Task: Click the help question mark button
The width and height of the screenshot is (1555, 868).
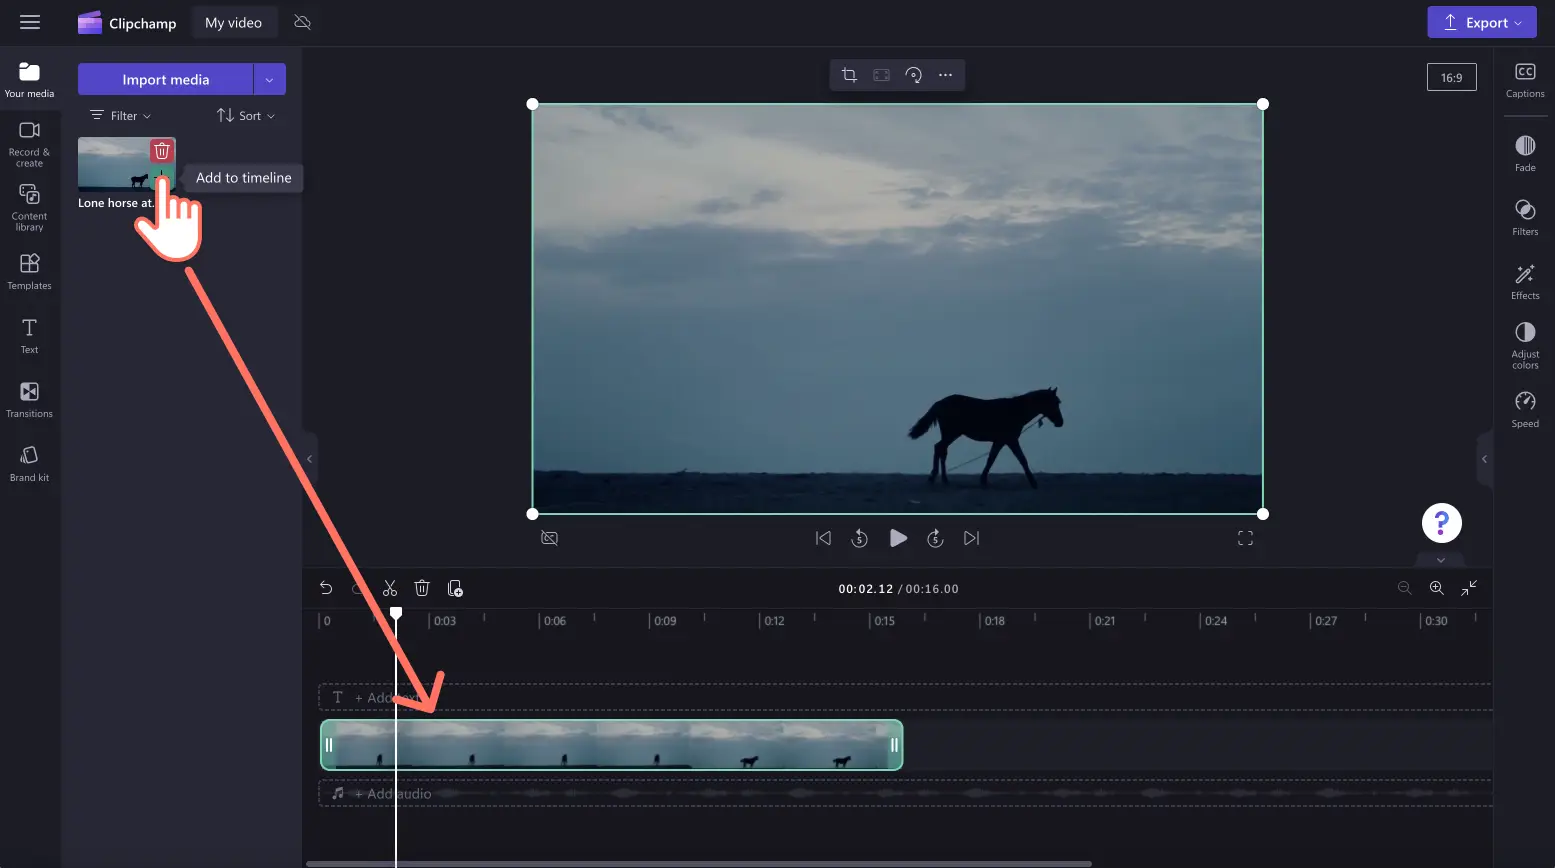Action: click(x=1441, y=522)
